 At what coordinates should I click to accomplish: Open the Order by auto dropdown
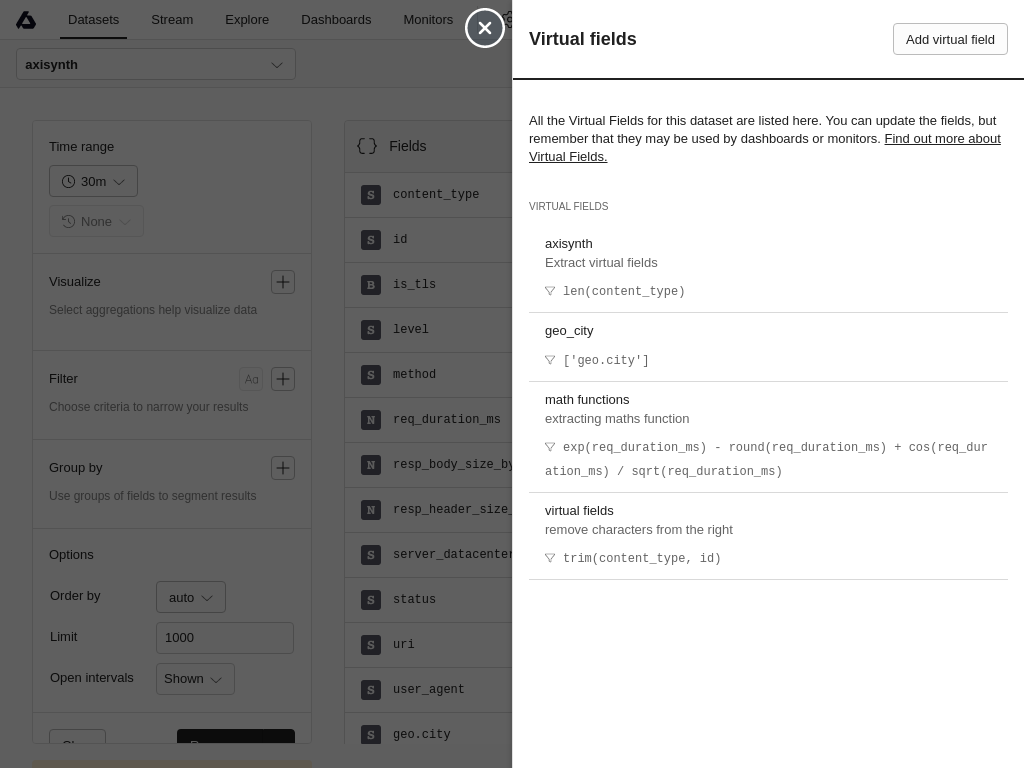tap(191, 597)
